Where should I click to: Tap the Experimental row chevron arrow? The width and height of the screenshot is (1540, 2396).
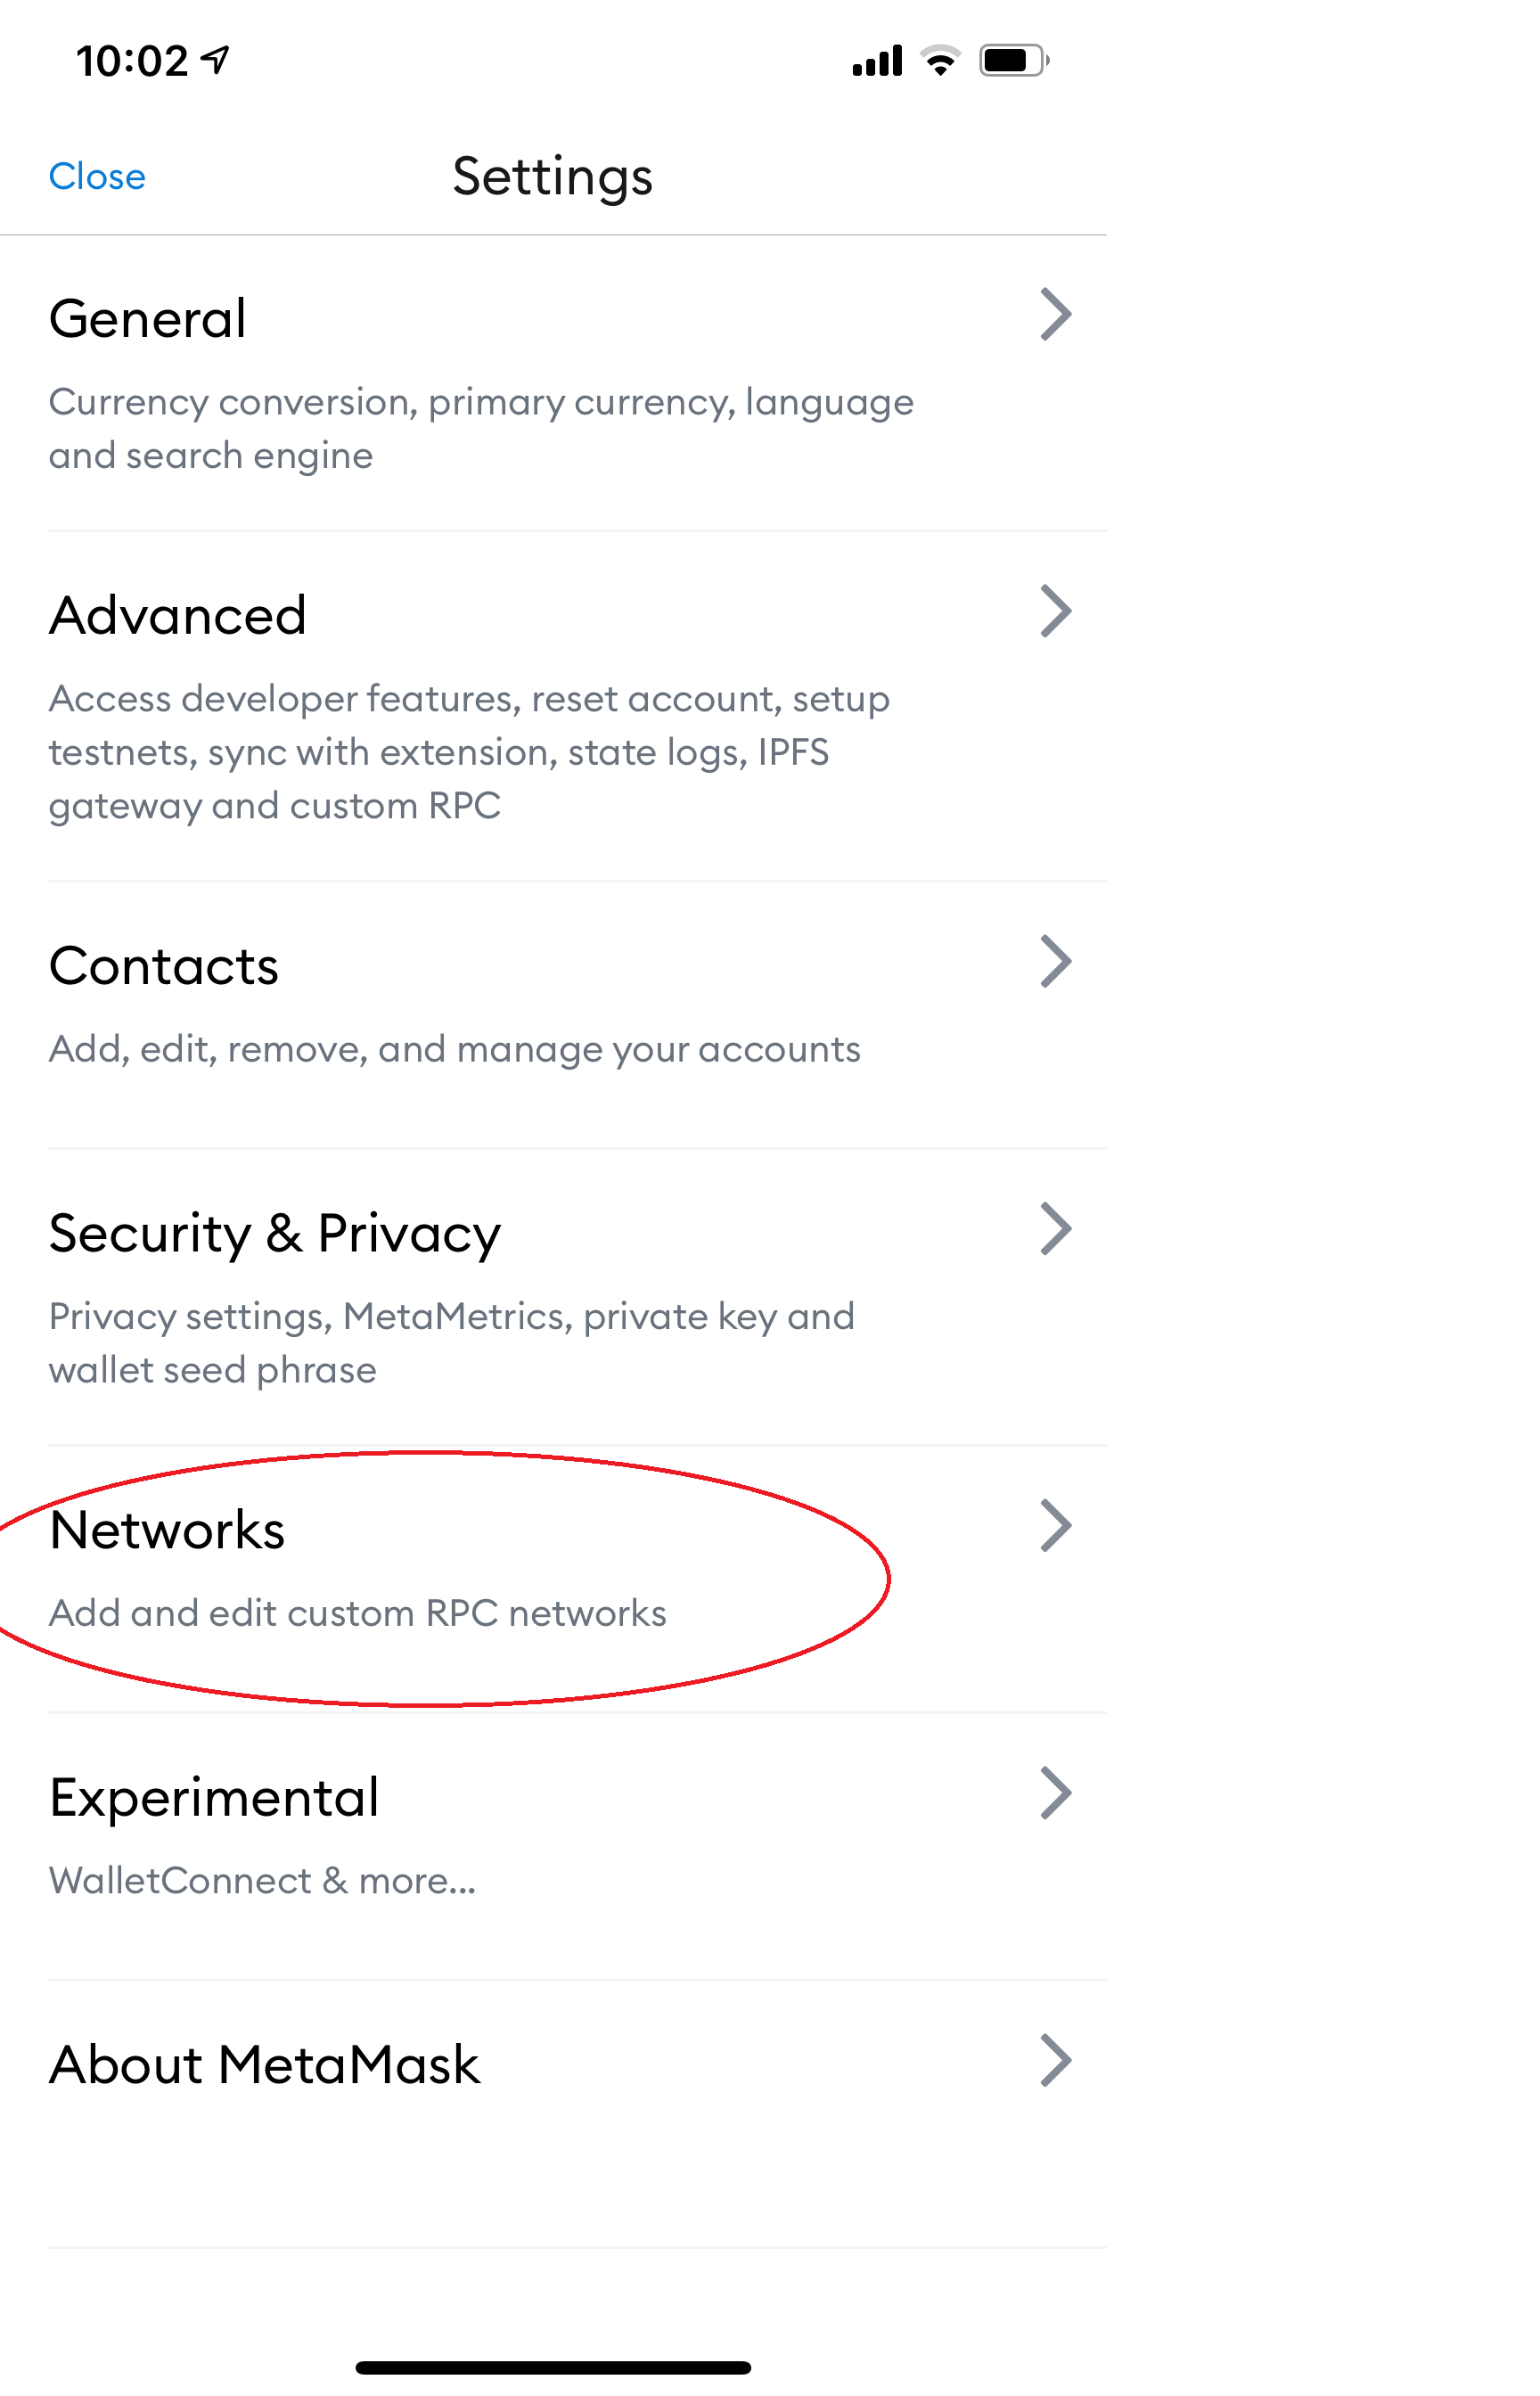pos(1055,1793)
